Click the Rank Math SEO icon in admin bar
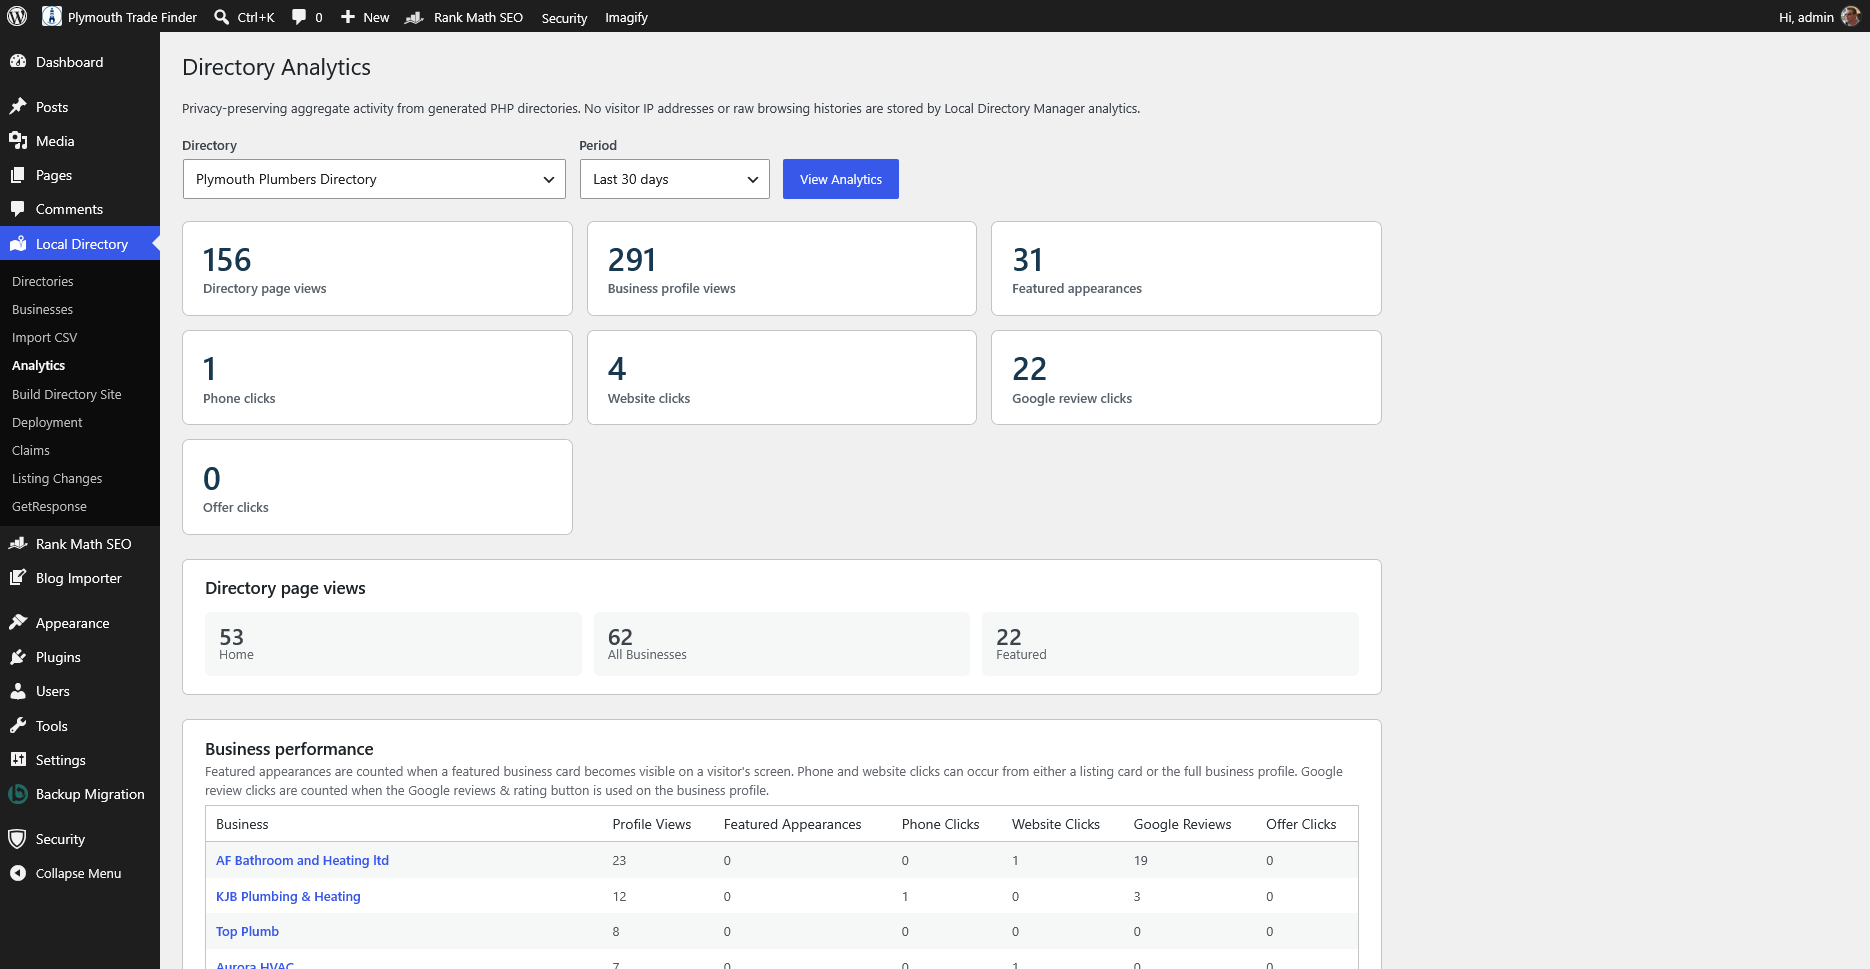 pyautogui.click(x=414, y=17)
